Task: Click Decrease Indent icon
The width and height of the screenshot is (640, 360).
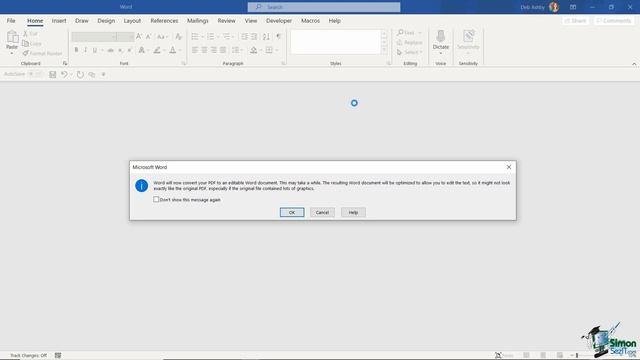Action: point(244,37)
